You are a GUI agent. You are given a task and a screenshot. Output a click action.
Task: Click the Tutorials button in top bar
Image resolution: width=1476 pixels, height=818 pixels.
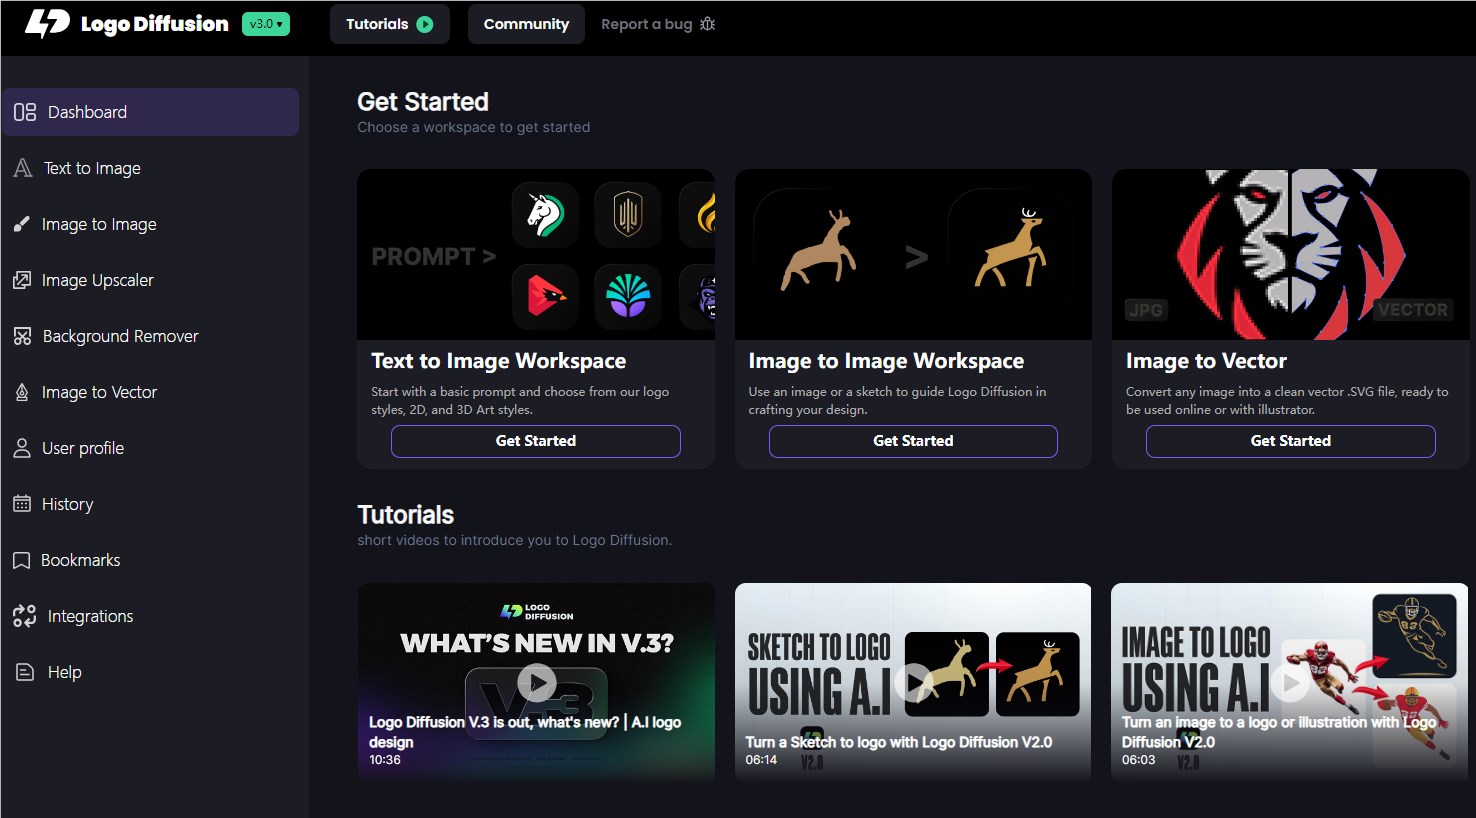coord(389,24)
